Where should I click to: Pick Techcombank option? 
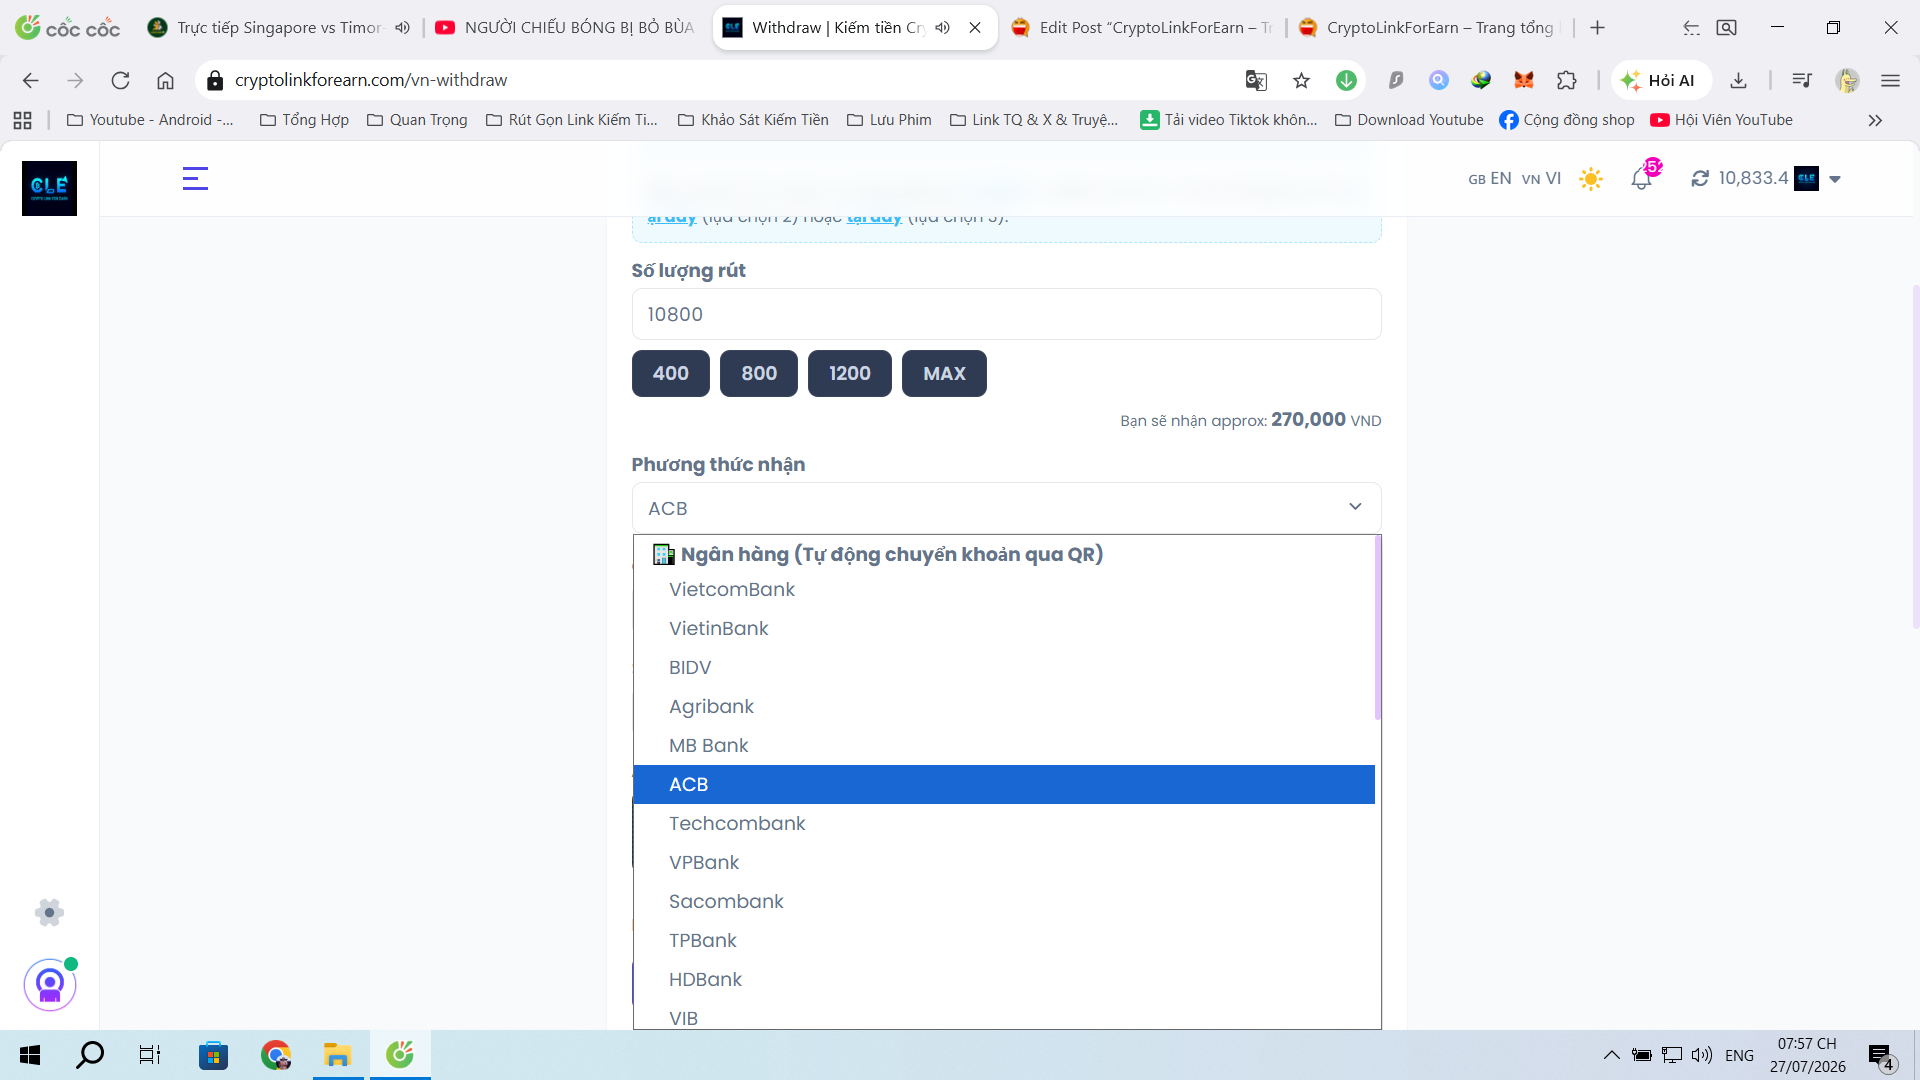[1004, 824]
